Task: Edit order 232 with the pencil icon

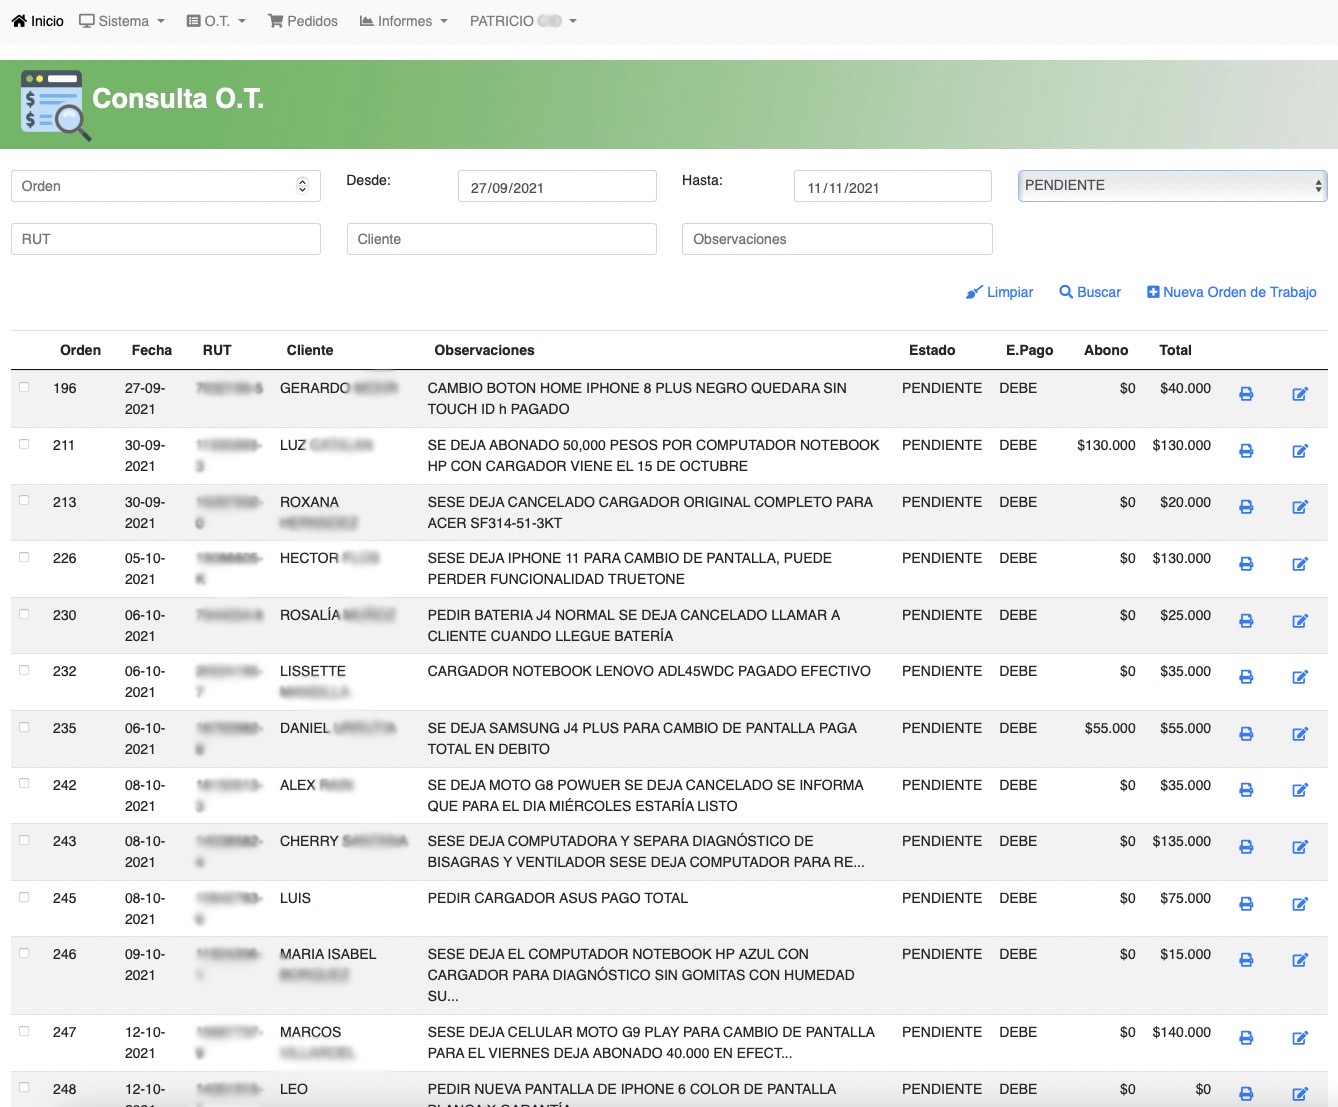Action: tap(1300, 677)
